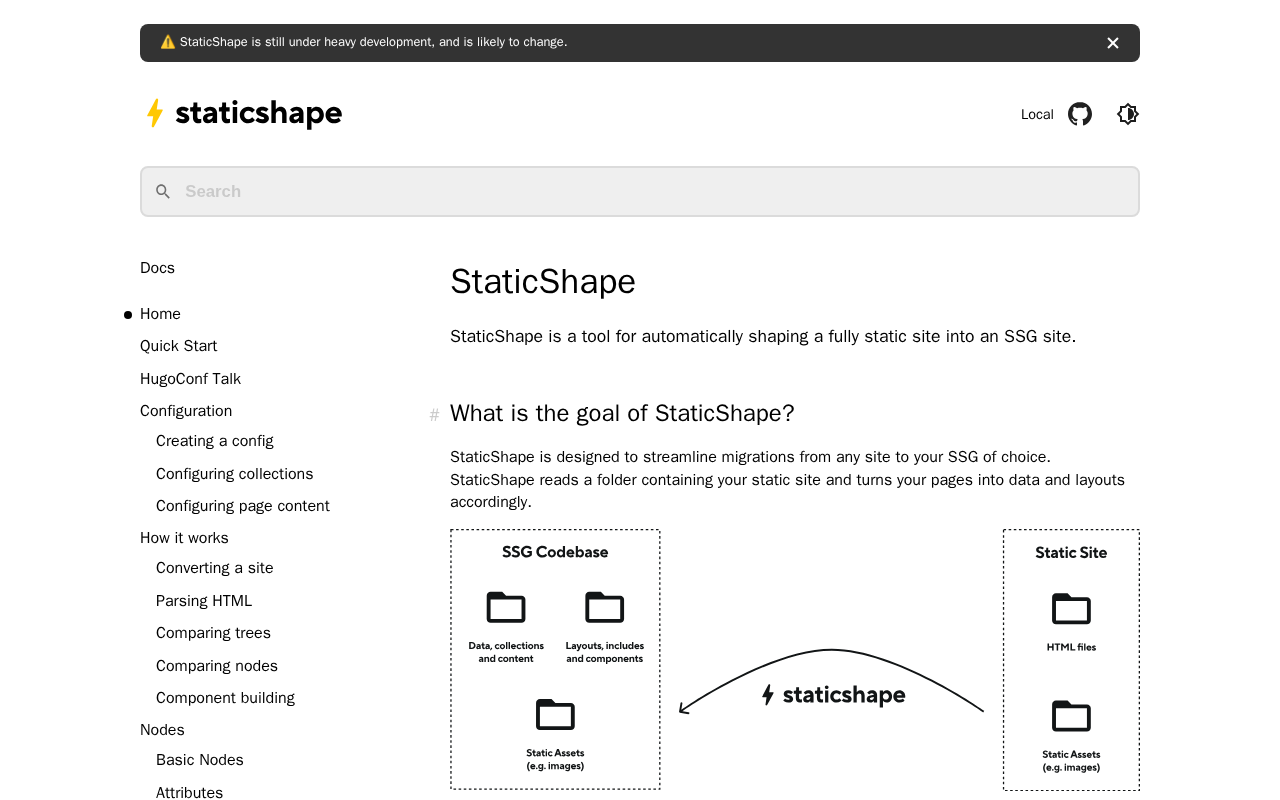This screenshot has height=800, width=1280.
Task: Toggle the dark/light theme icon
Action: [x=1128, y=114]
